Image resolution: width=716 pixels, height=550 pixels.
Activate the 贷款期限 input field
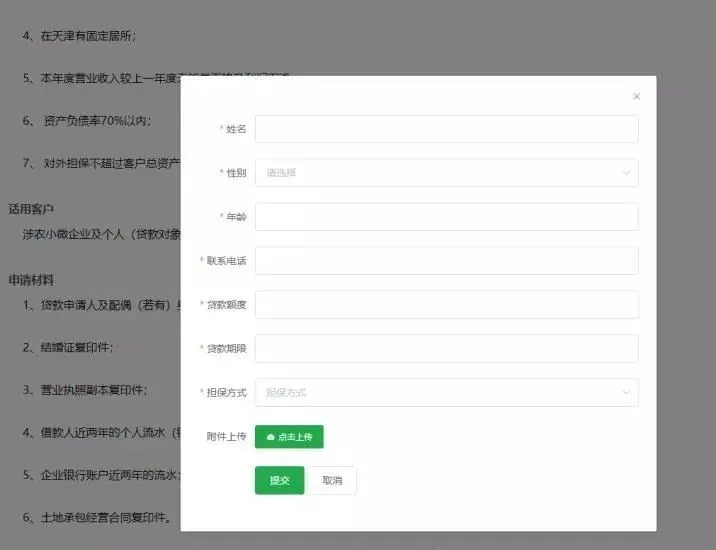[x=446, y=349]
